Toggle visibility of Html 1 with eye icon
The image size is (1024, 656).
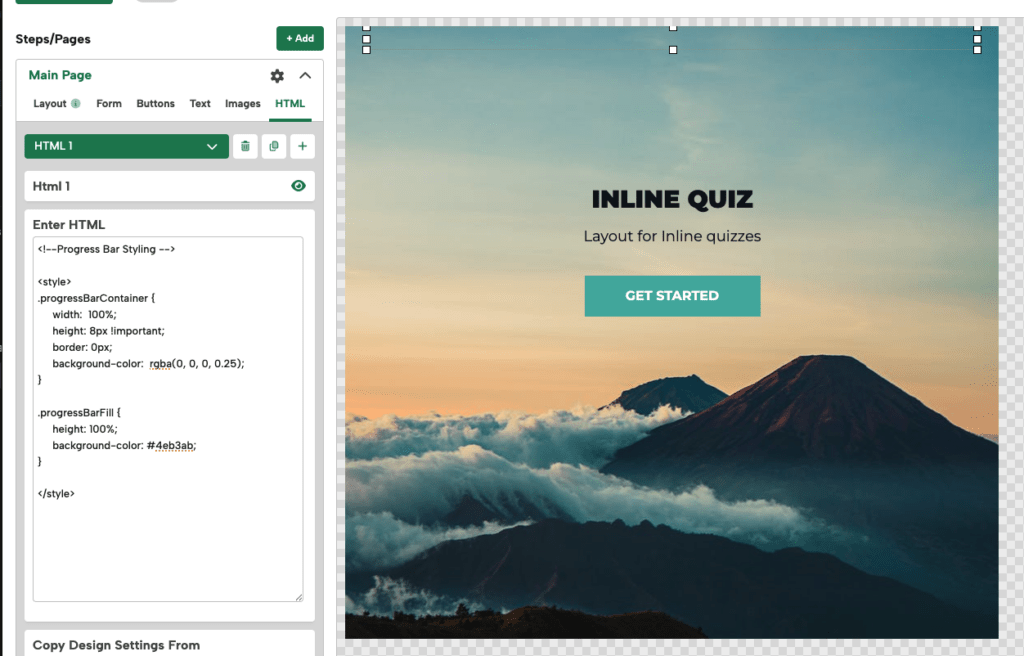[x=297, y=186]
